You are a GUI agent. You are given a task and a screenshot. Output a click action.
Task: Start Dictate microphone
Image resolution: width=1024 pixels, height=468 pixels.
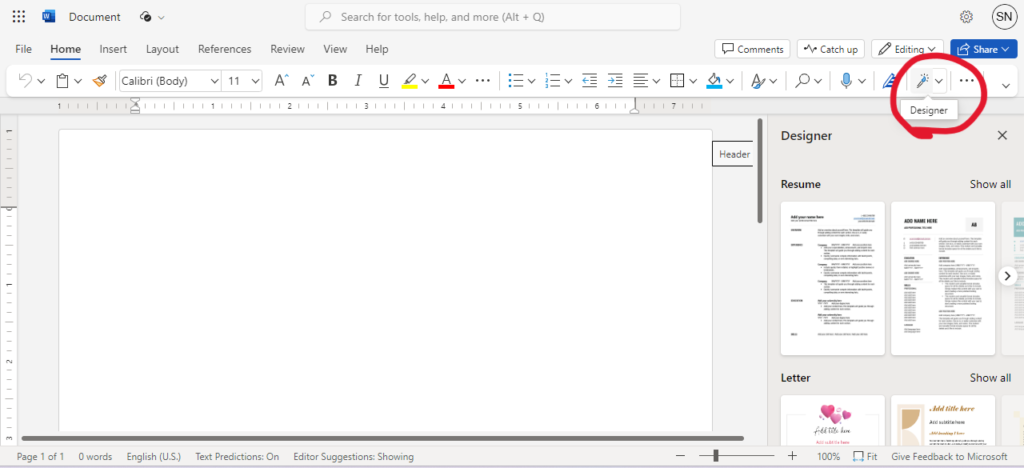point(846,81)
